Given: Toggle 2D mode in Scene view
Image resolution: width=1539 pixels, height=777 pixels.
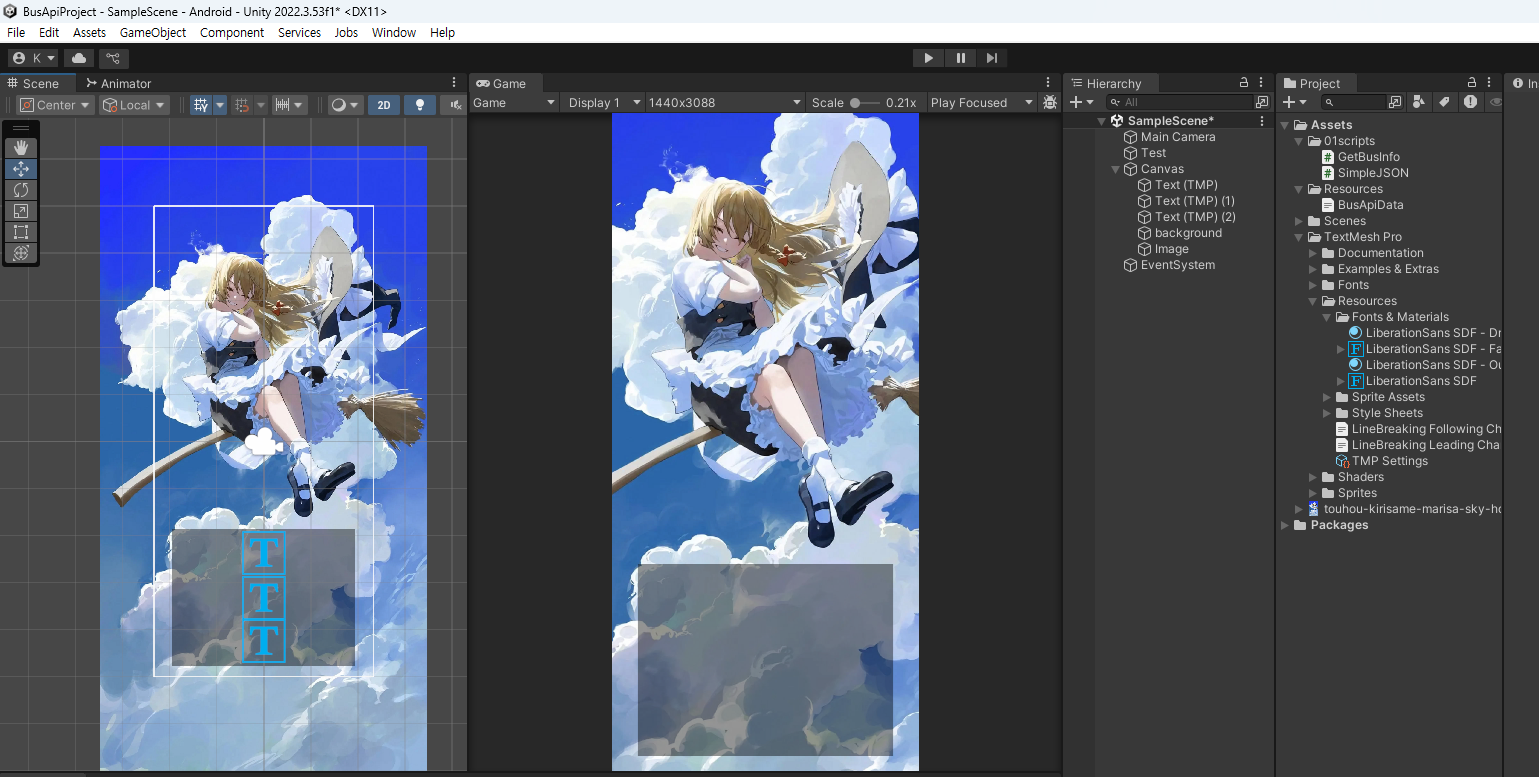Looking at the screenshot, I should pyautogui.click(x=383, y=105).
